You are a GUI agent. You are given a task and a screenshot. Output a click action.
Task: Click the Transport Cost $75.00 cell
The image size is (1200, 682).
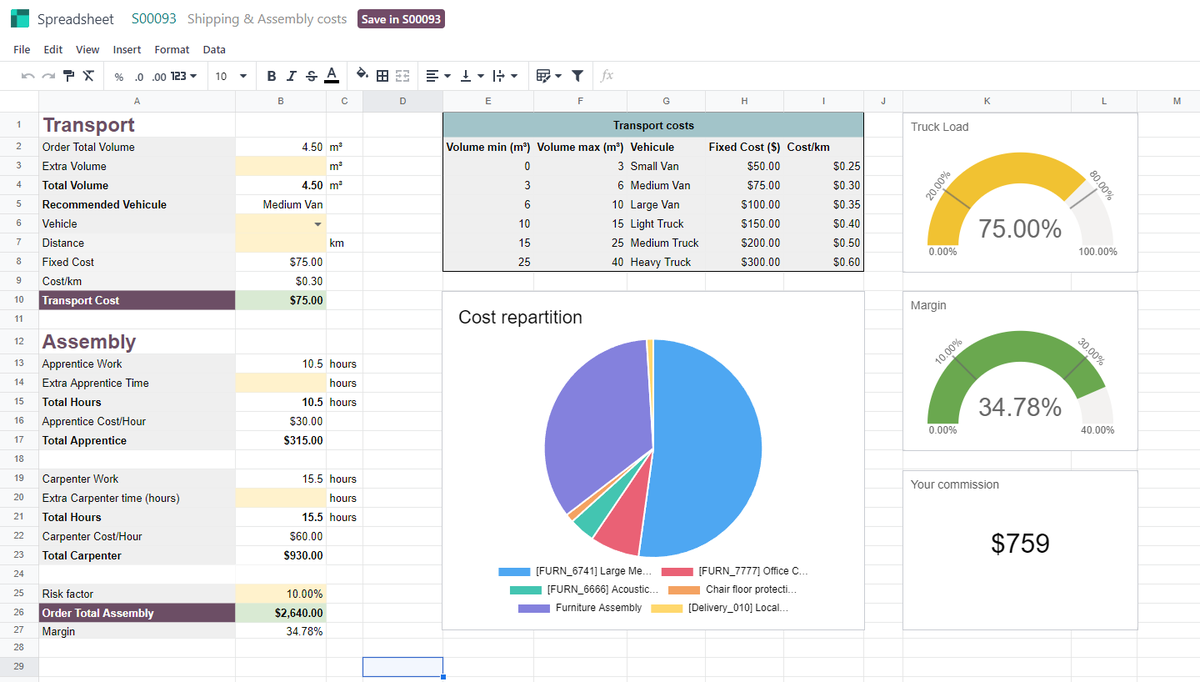click(280, 300)
